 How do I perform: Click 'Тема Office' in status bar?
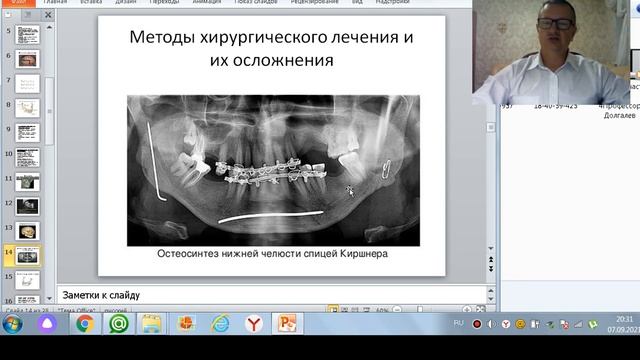tap(77, 311)
